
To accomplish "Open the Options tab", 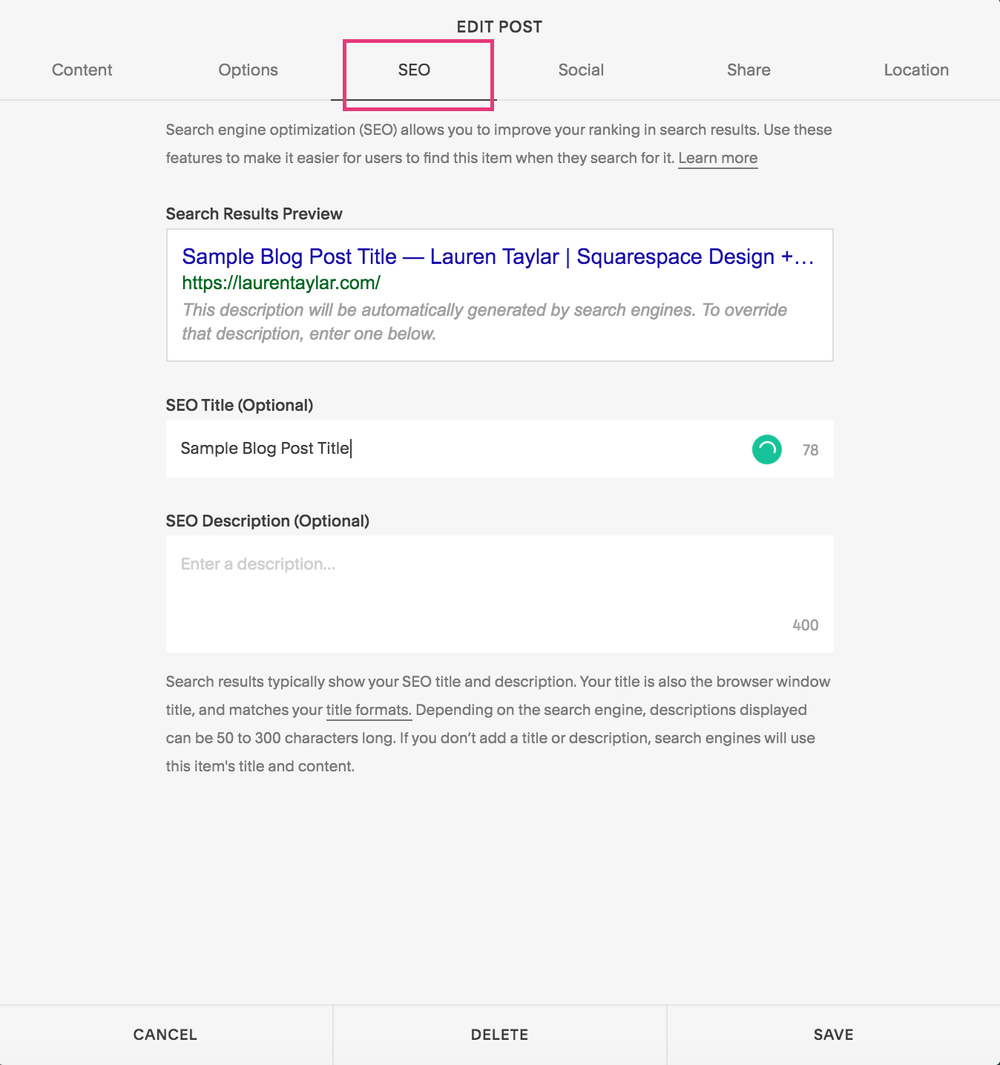I will click(247, 70).
